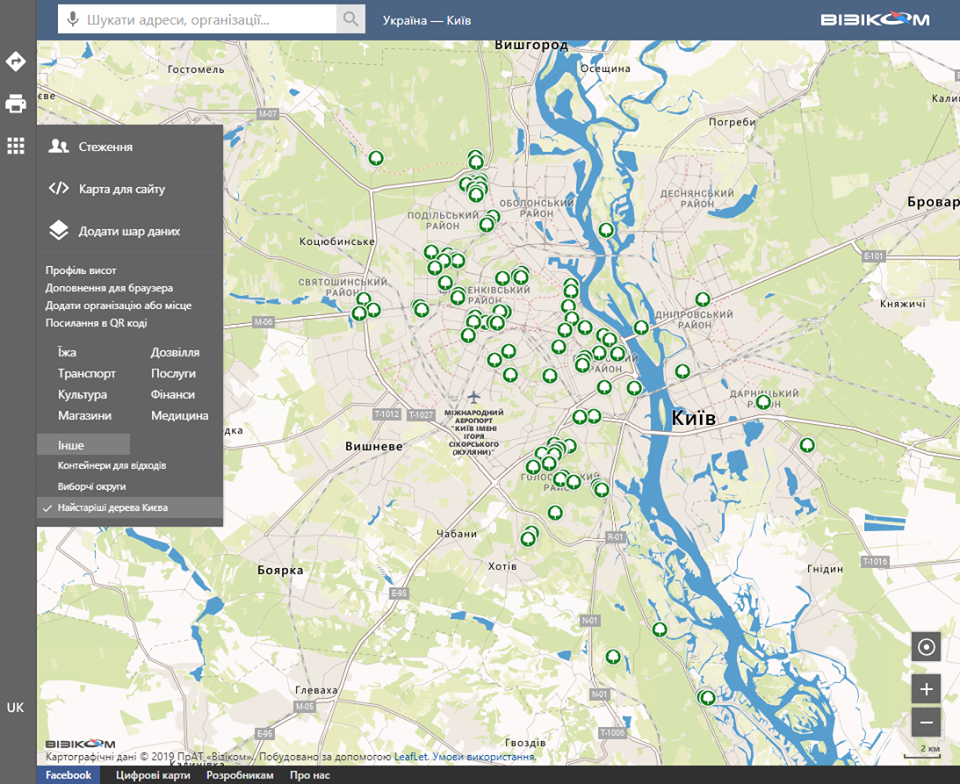Switch language via UK selector
The height and width of the screenshot is (784, 960).
pos(16,708)
